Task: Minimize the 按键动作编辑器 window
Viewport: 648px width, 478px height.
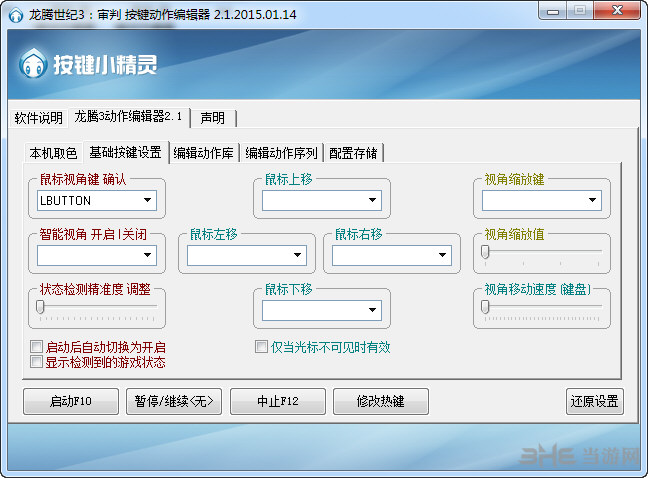Action: click(553, 11)
